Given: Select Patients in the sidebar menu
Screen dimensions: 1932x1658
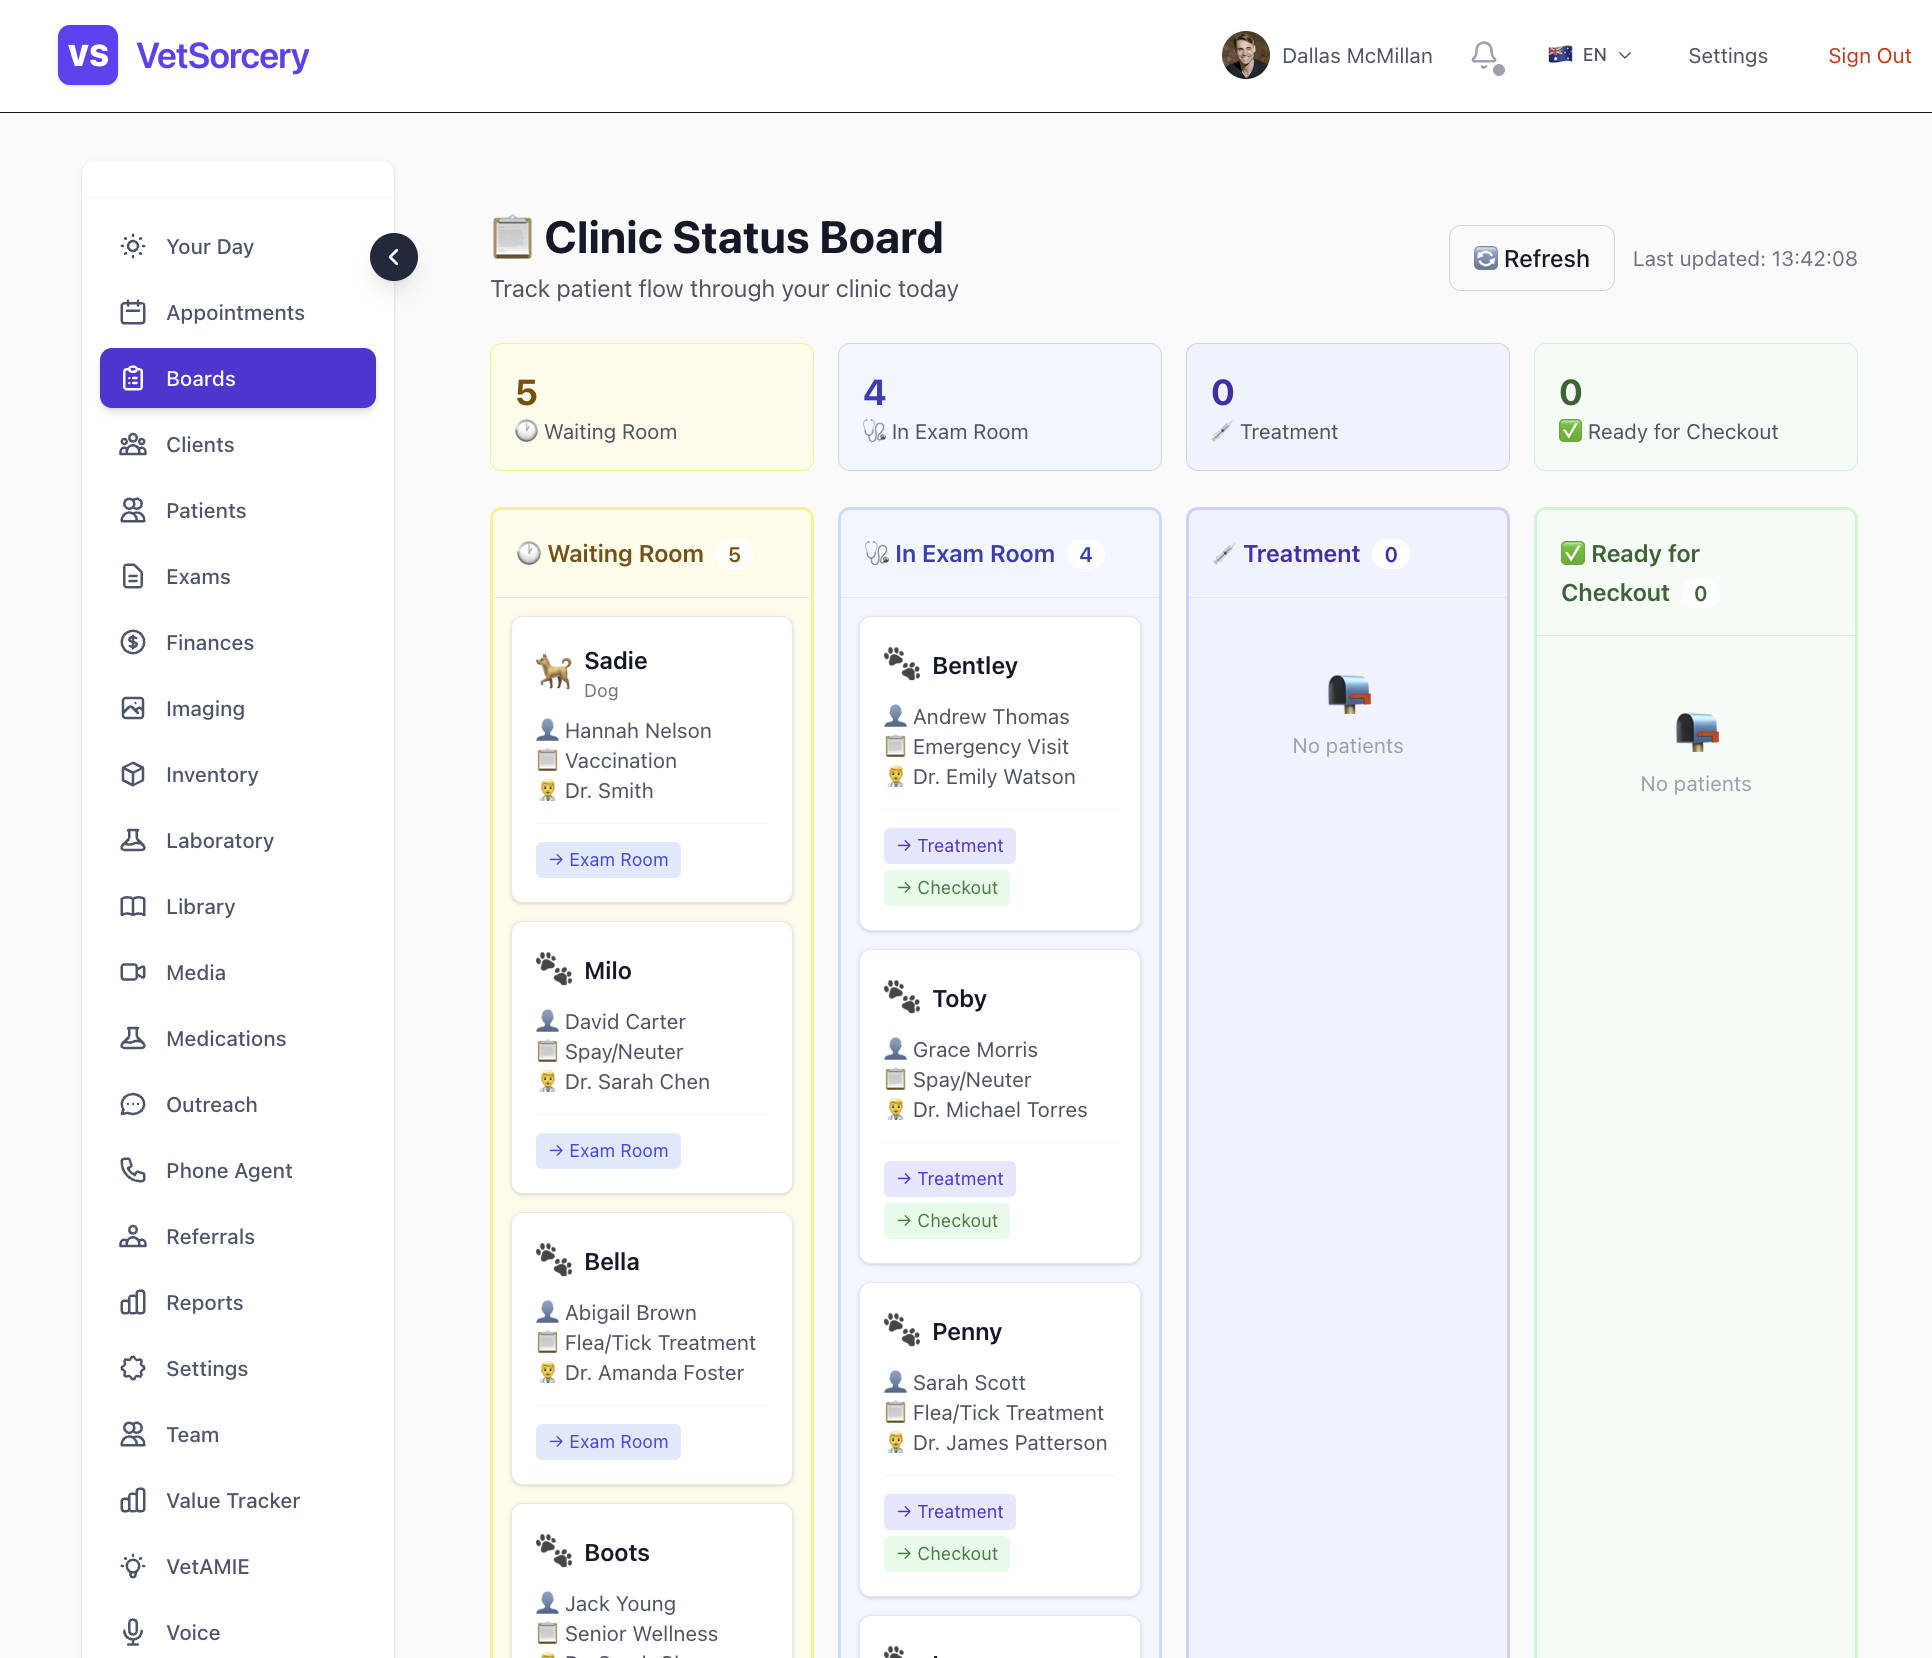Looking at the screenshot, I should point(206,511).
